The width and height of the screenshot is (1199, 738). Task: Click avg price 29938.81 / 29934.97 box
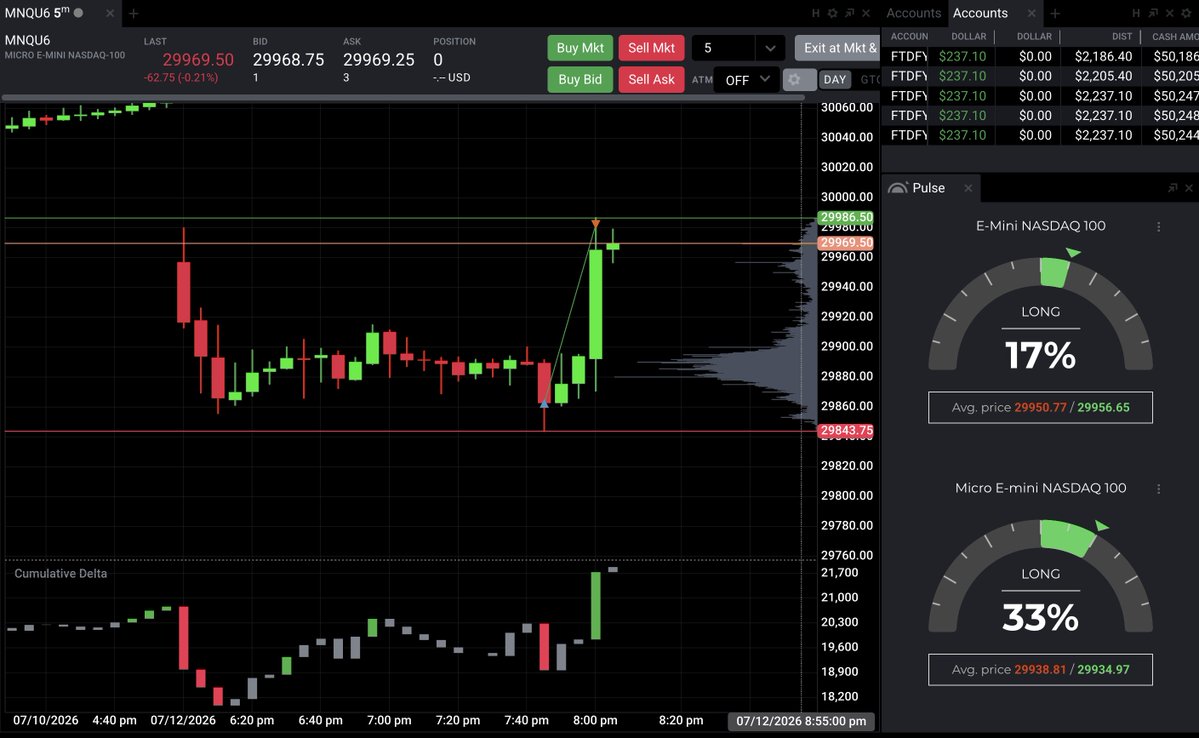[1040, 670]
